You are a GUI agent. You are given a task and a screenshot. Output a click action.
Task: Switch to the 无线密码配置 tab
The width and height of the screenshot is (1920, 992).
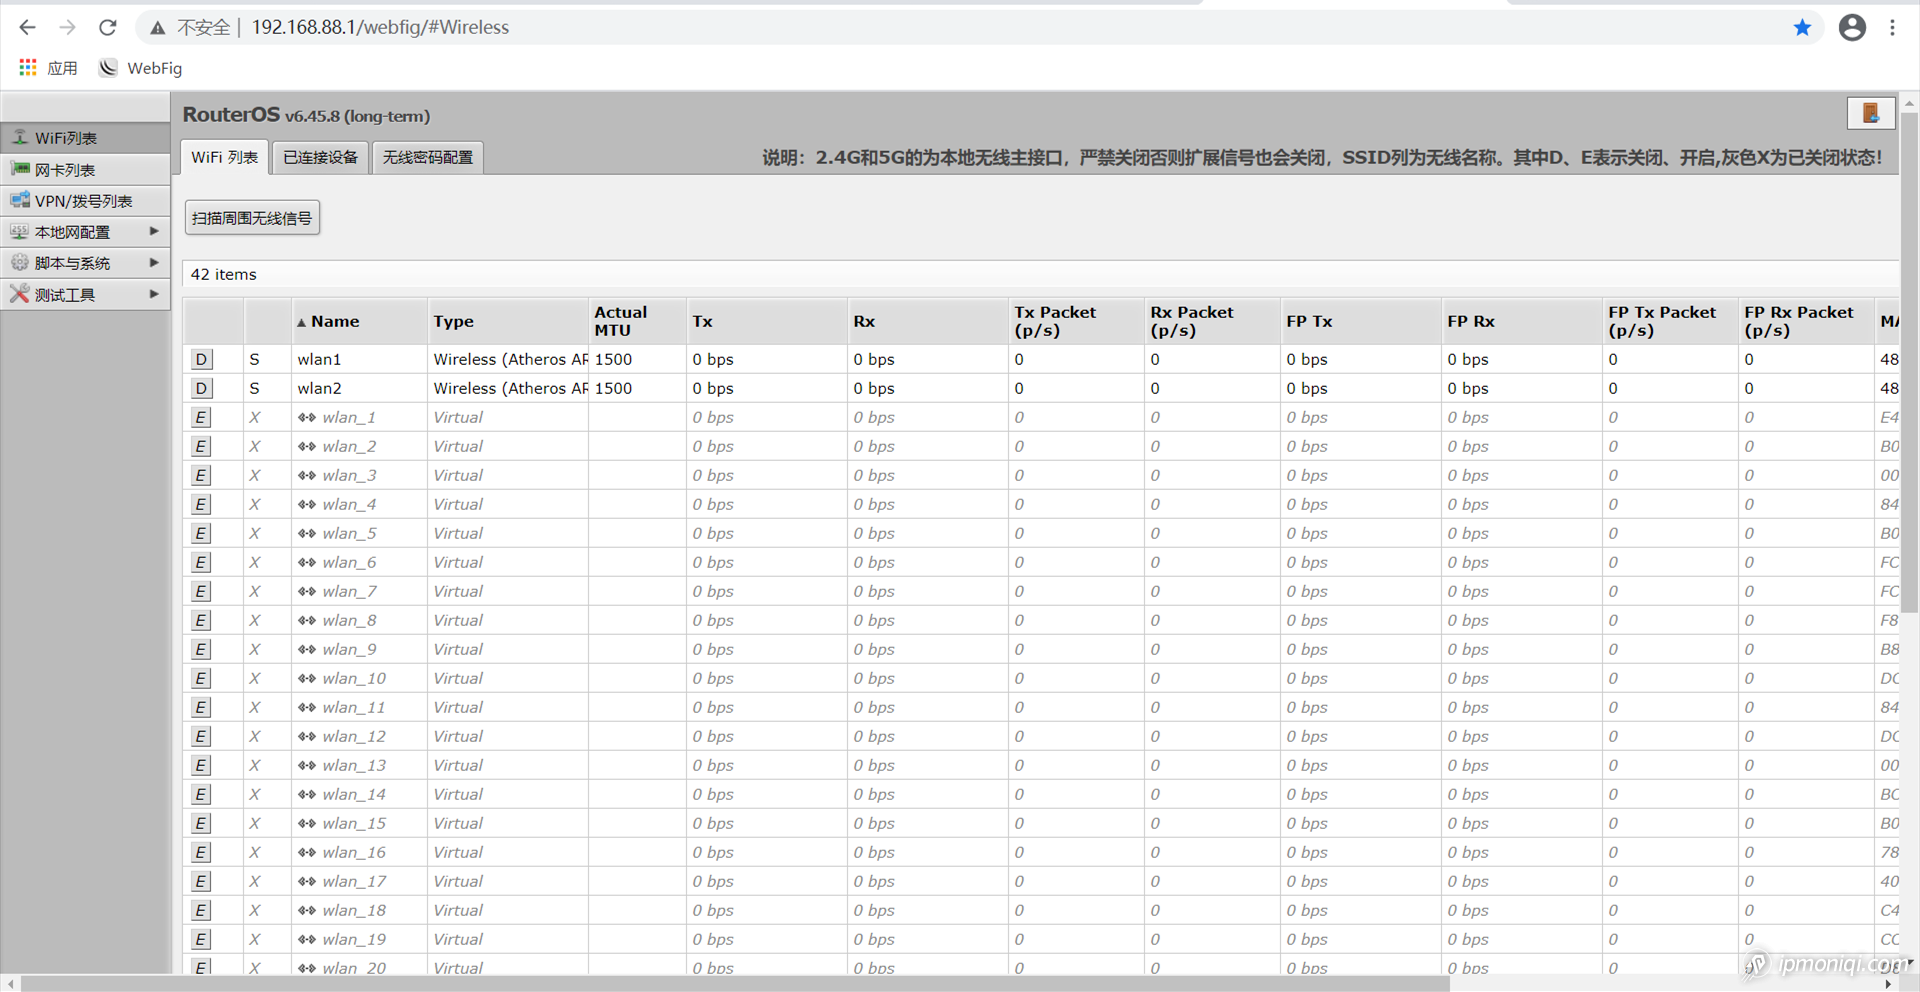coord(427,158)
